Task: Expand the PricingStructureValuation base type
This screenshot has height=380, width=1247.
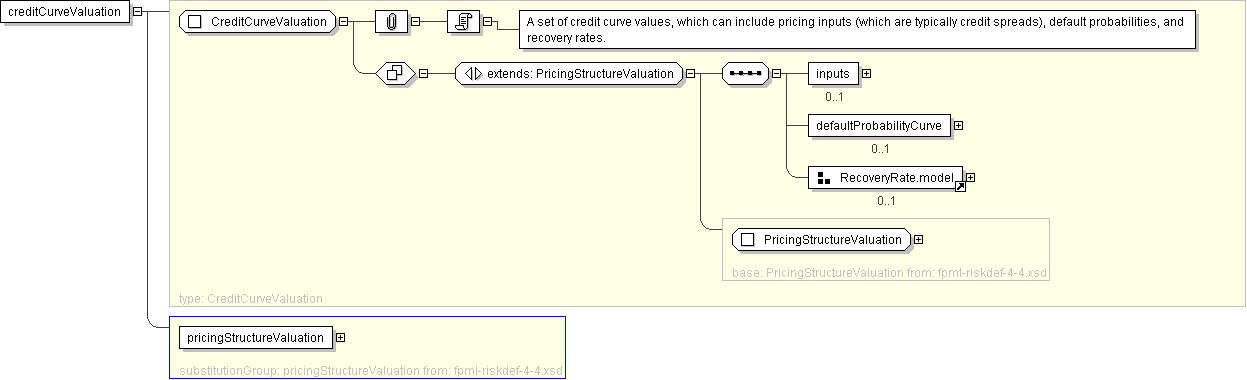Action: point(918,240)
